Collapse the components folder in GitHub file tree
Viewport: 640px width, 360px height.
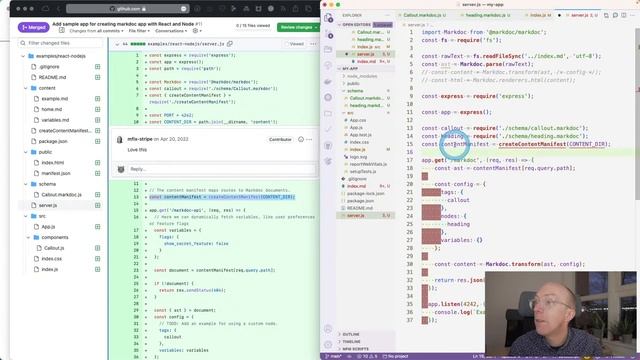tap(29, 237)
